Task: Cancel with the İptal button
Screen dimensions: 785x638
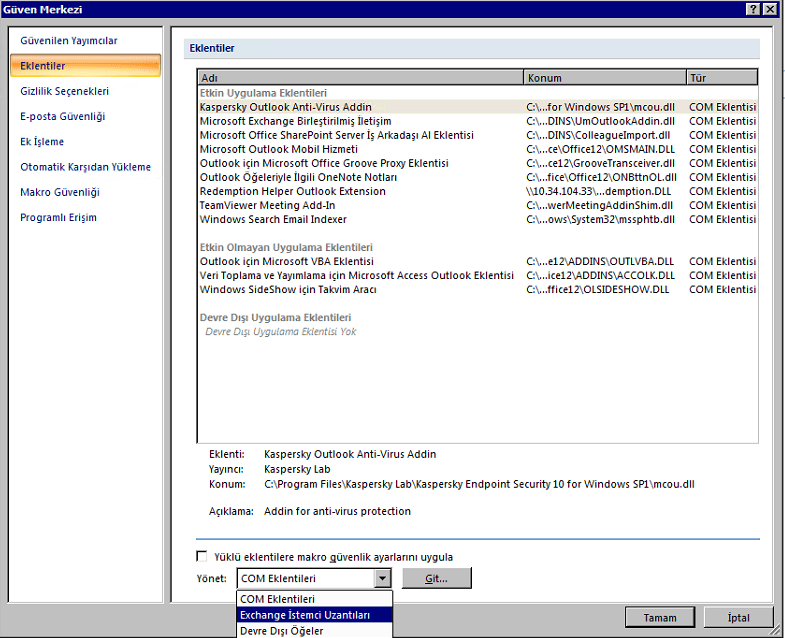Action: [x=738, y=617]
